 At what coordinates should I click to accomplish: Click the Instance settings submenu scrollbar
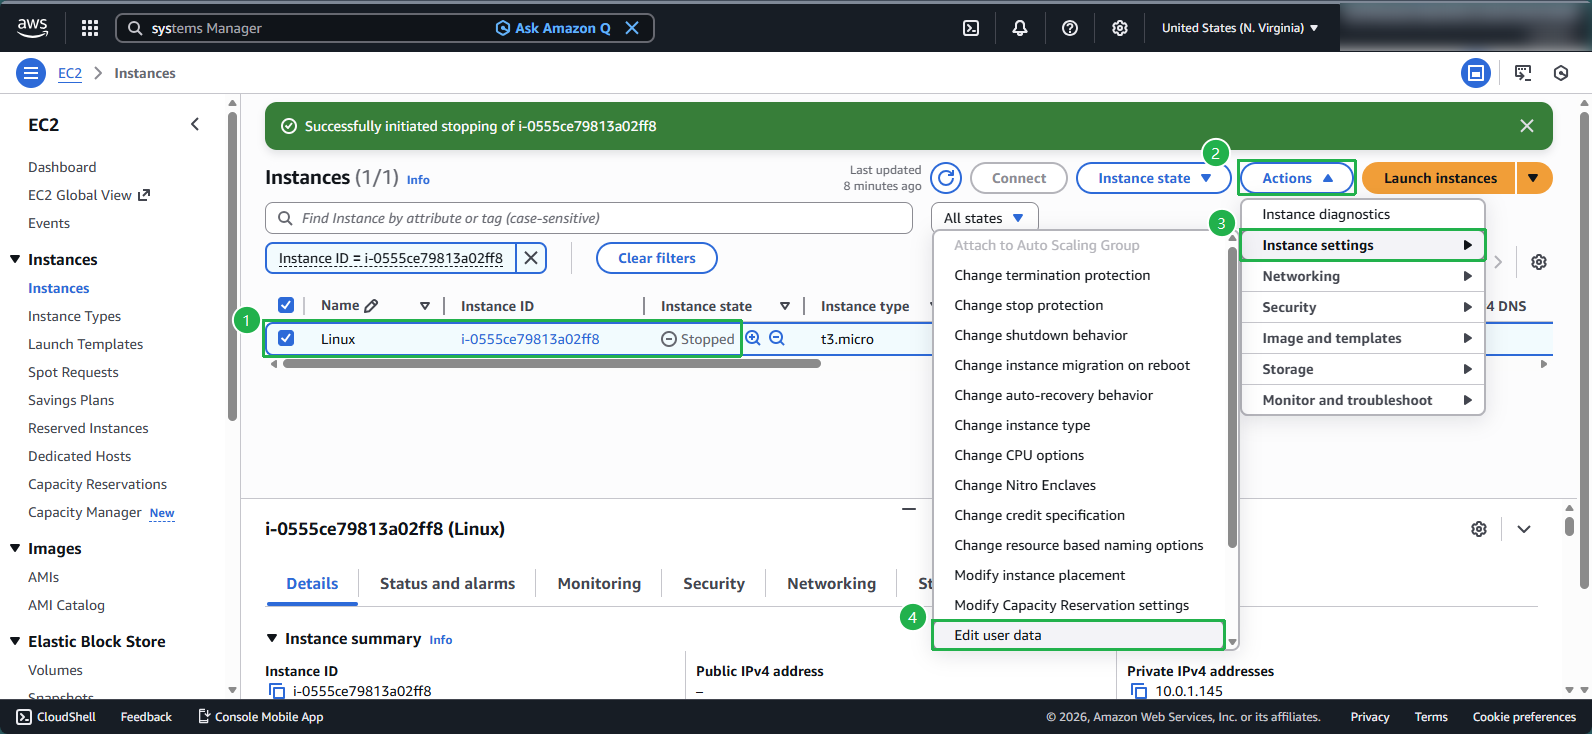1232,396
